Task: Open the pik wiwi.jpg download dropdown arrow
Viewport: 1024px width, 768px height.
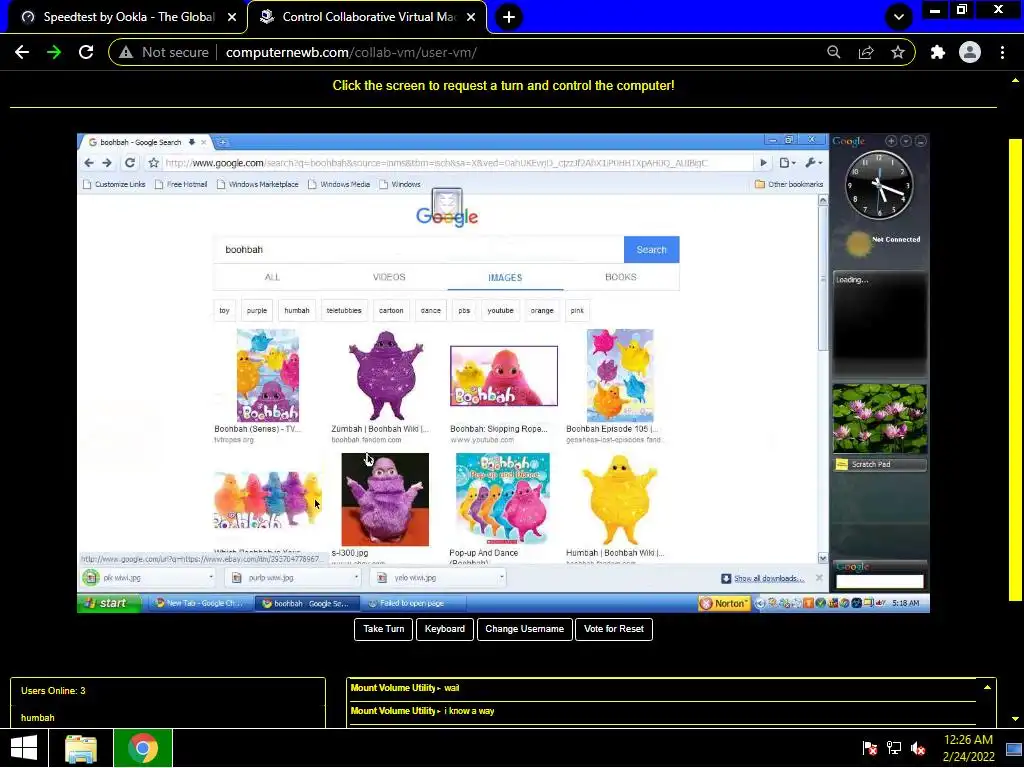Action: 211,577
